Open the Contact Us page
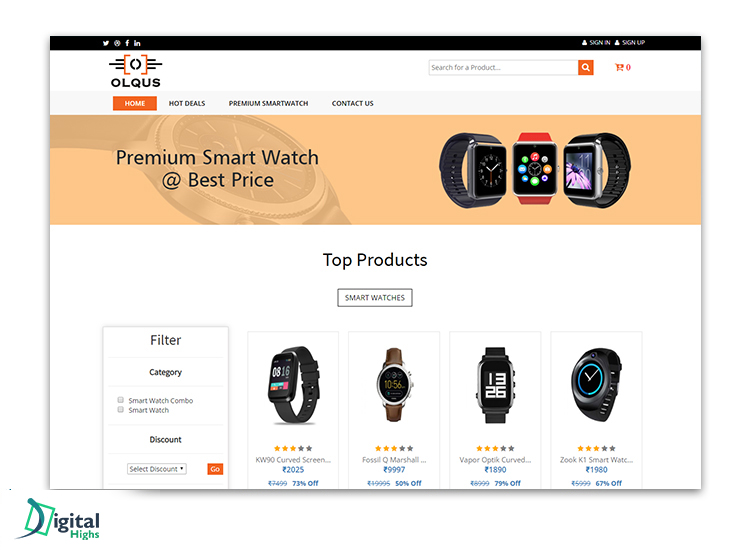The width and height of the screenshot is (750, 550). click(353, 103)
